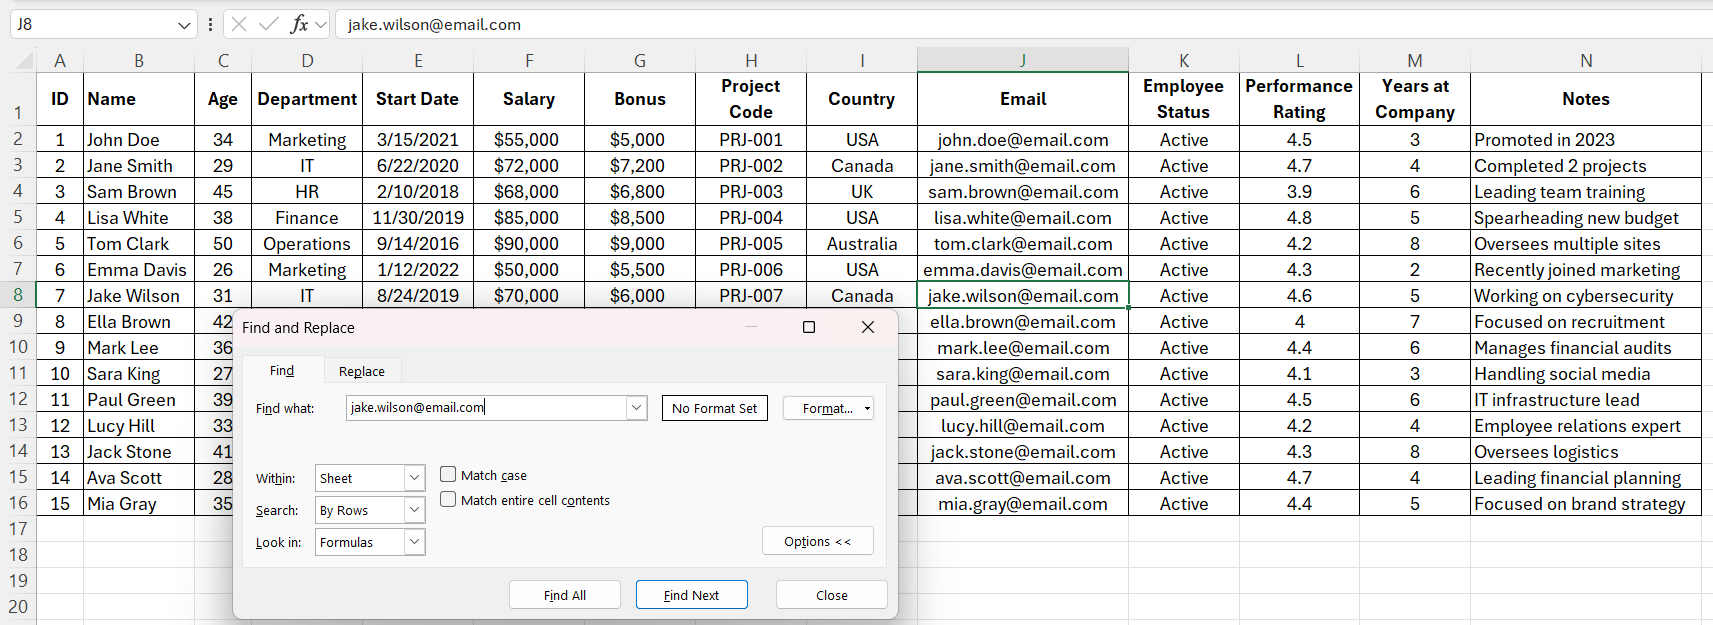Click the UK country cell
1713x625 pixels.
(862, 192)
